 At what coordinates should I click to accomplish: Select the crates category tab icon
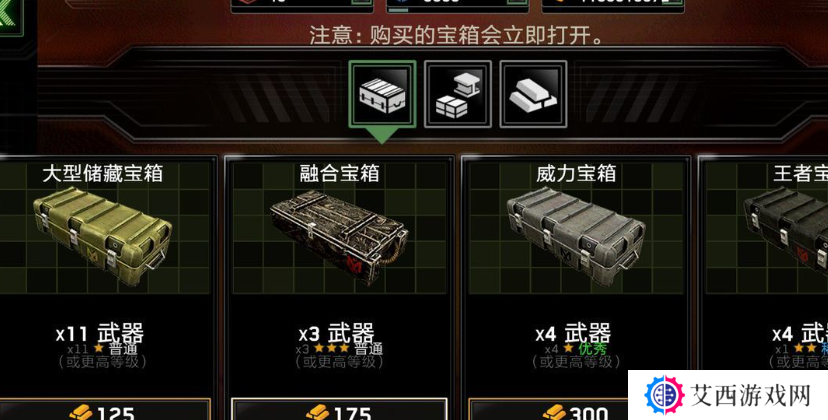click(382, 94)
